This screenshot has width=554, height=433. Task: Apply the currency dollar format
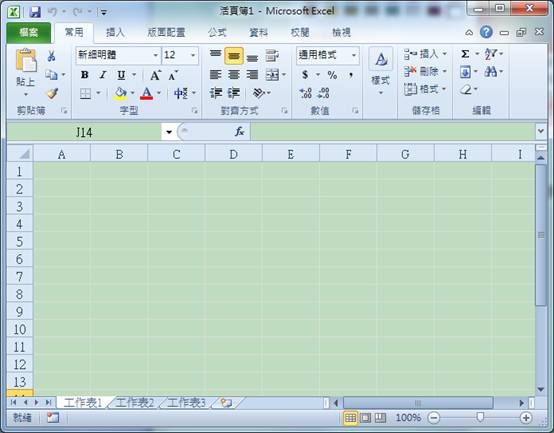tap(305, 75)
